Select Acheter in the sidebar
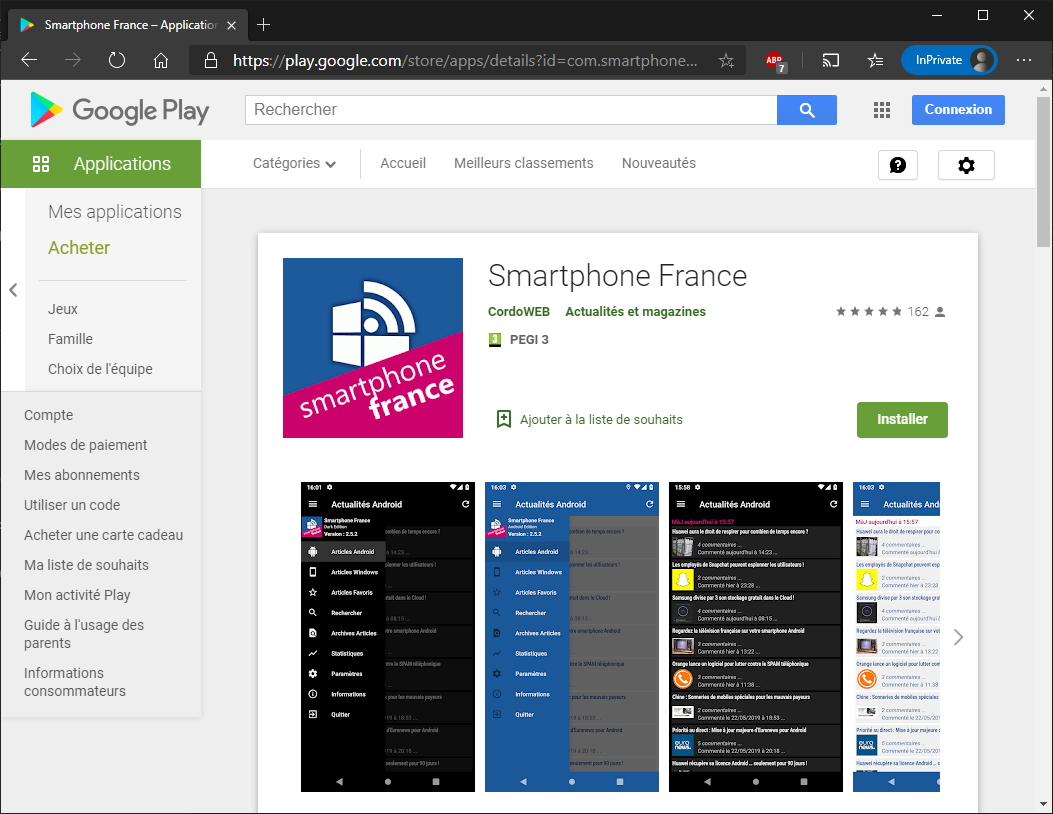Viewport: 1053px width, 814px height. pyautogui.click(x=79, y=248)
